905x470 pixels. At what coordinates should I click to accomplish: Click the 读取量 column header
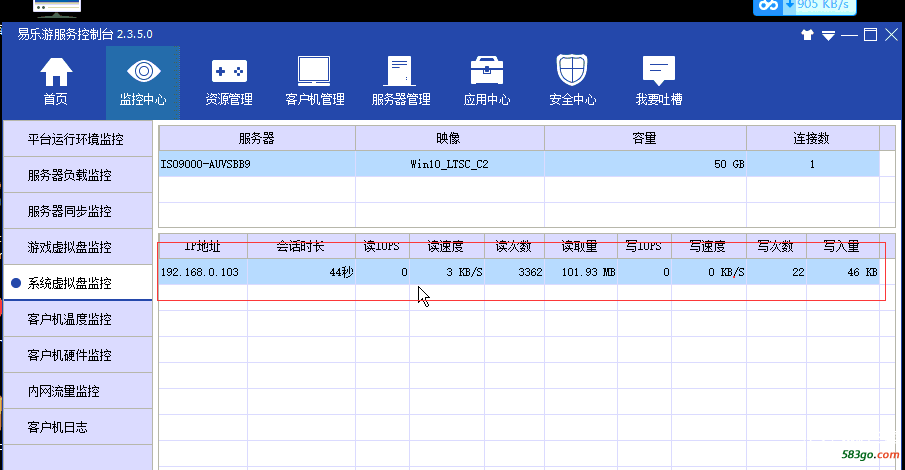click(581, 247)
